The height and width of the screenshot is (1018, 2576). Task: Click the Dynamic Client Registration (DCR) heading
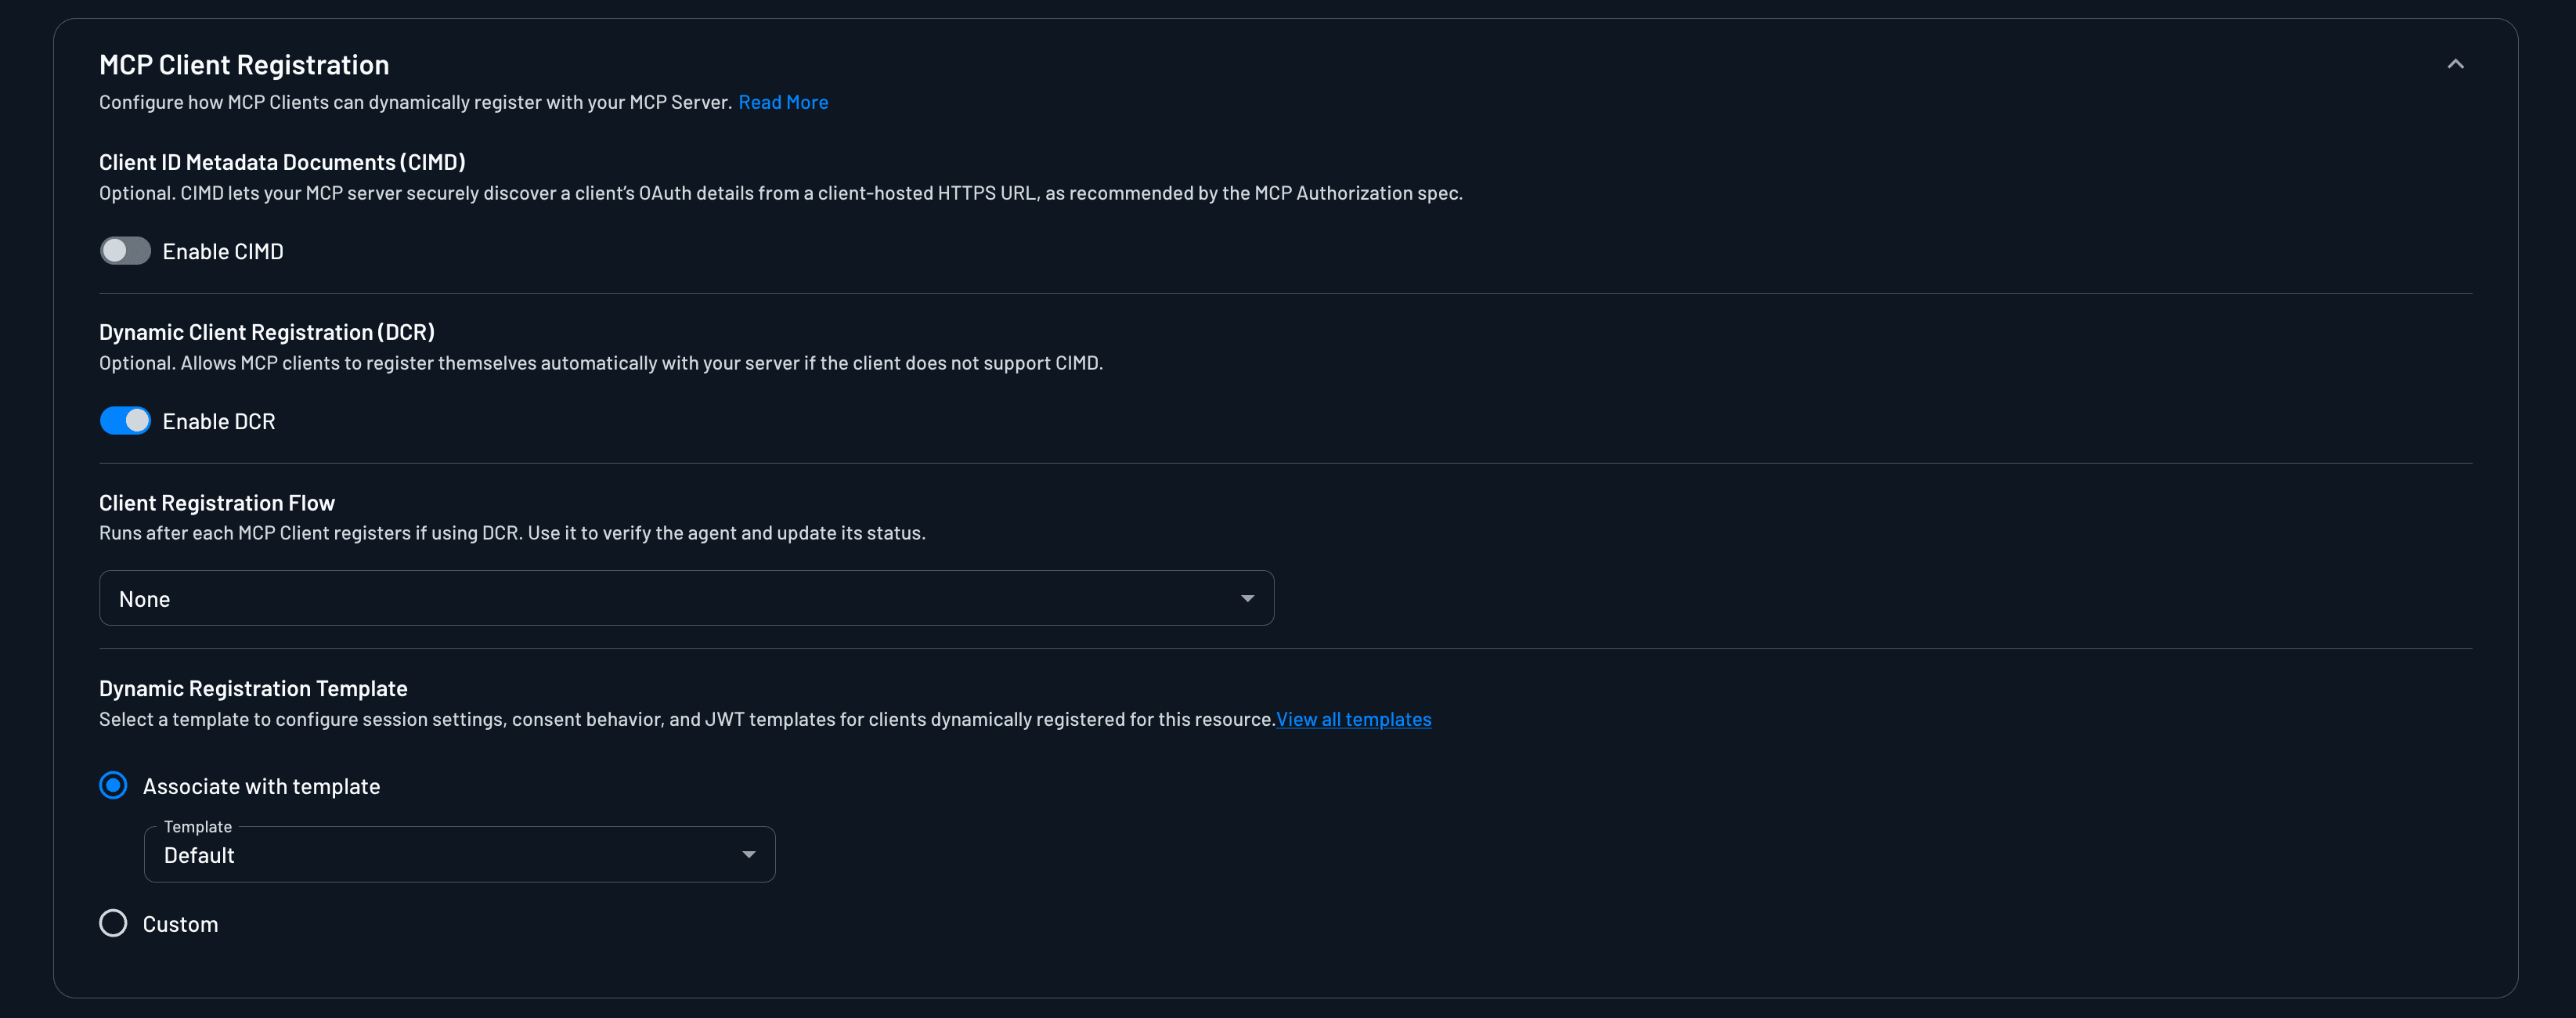(x=267, y=332)
